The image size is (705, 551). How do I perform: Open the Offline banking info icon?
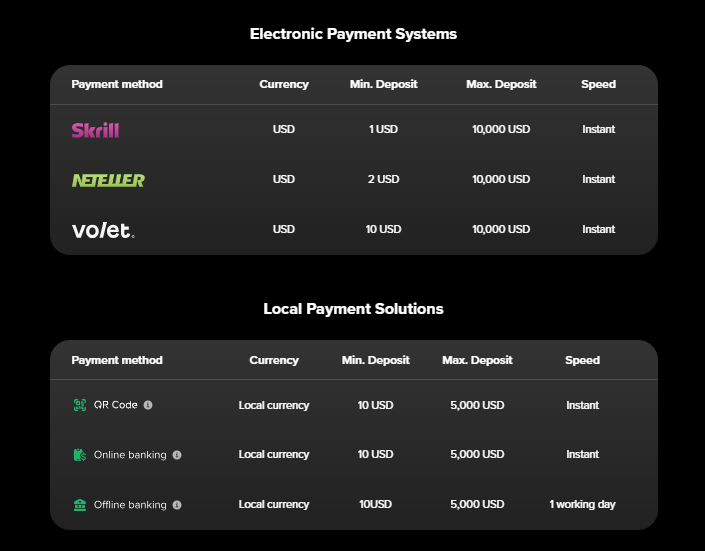click(177, 505)
